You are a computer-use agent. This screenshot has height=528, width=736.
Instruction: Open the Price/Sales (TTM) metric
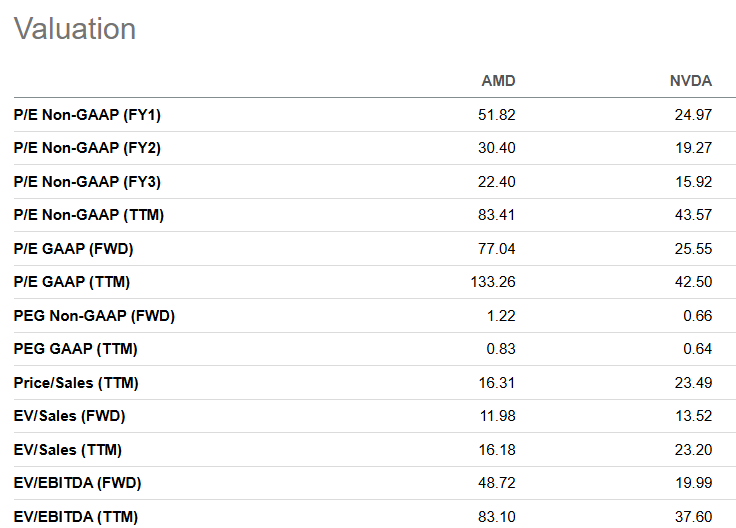[76, 383]
